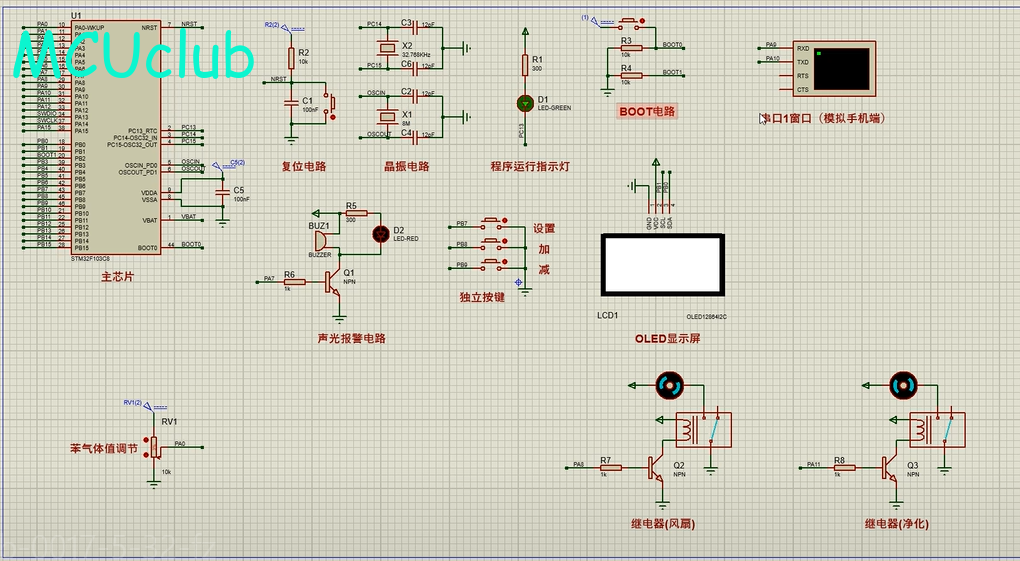1020x561 pixels.
Task: Select capacitor C3 near crystal X2
Action: point(416,27)
